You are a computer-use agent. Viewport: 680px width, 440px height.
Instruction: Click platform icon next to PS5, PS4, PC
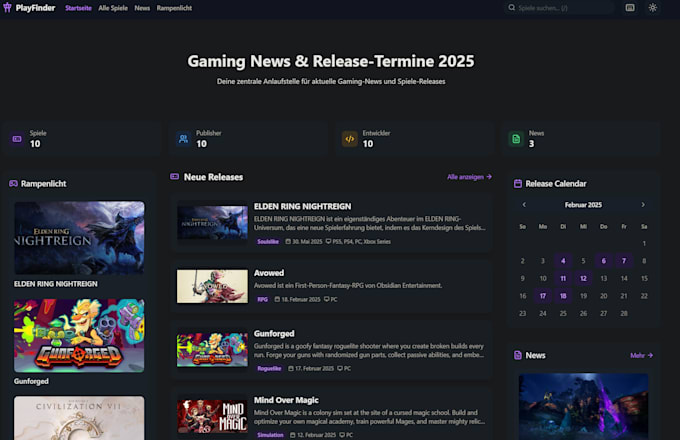click(x=328, y=241)
